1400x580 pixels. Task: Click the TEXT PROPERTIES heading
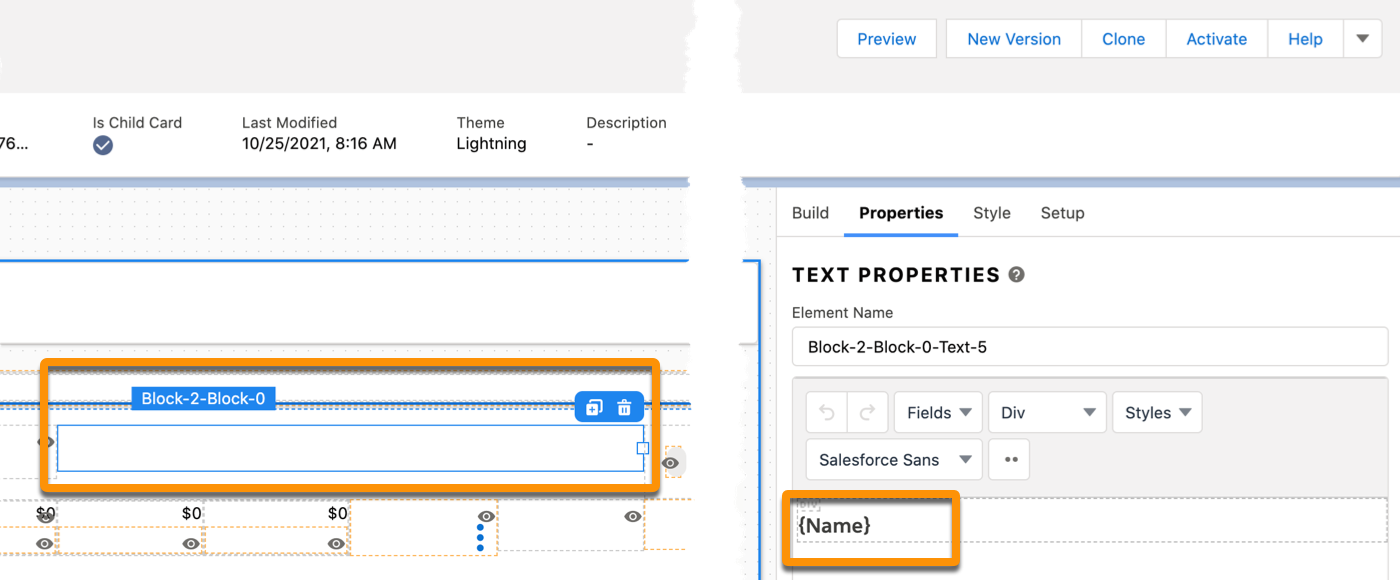pyautogui.click(x=896, y=275)
